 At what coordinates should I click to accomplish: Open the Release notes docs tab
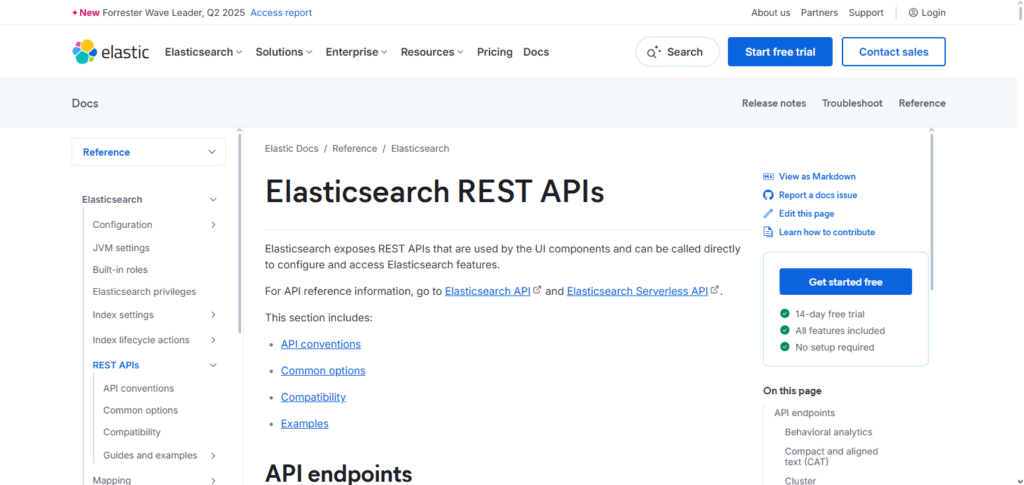point(774,103)
